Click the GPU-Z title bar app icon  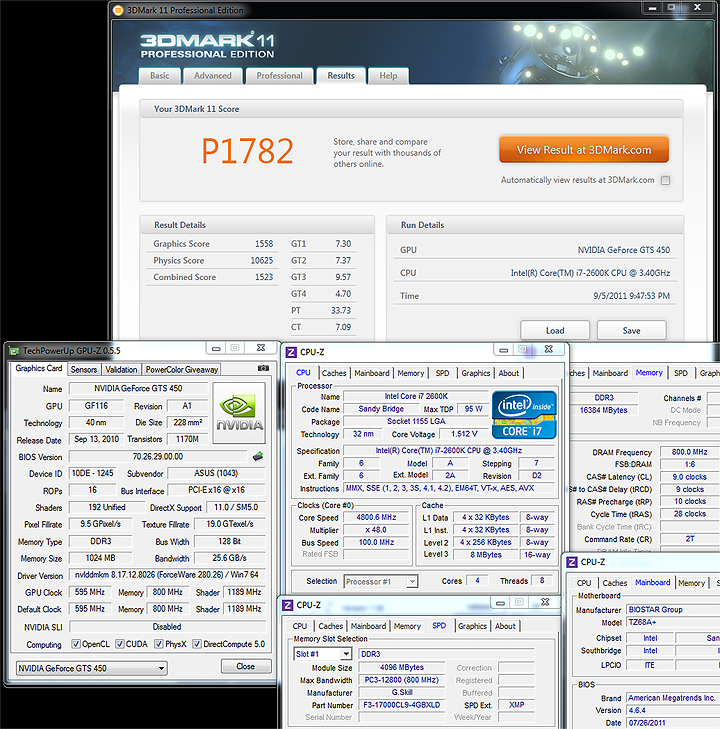coord(14,351)
